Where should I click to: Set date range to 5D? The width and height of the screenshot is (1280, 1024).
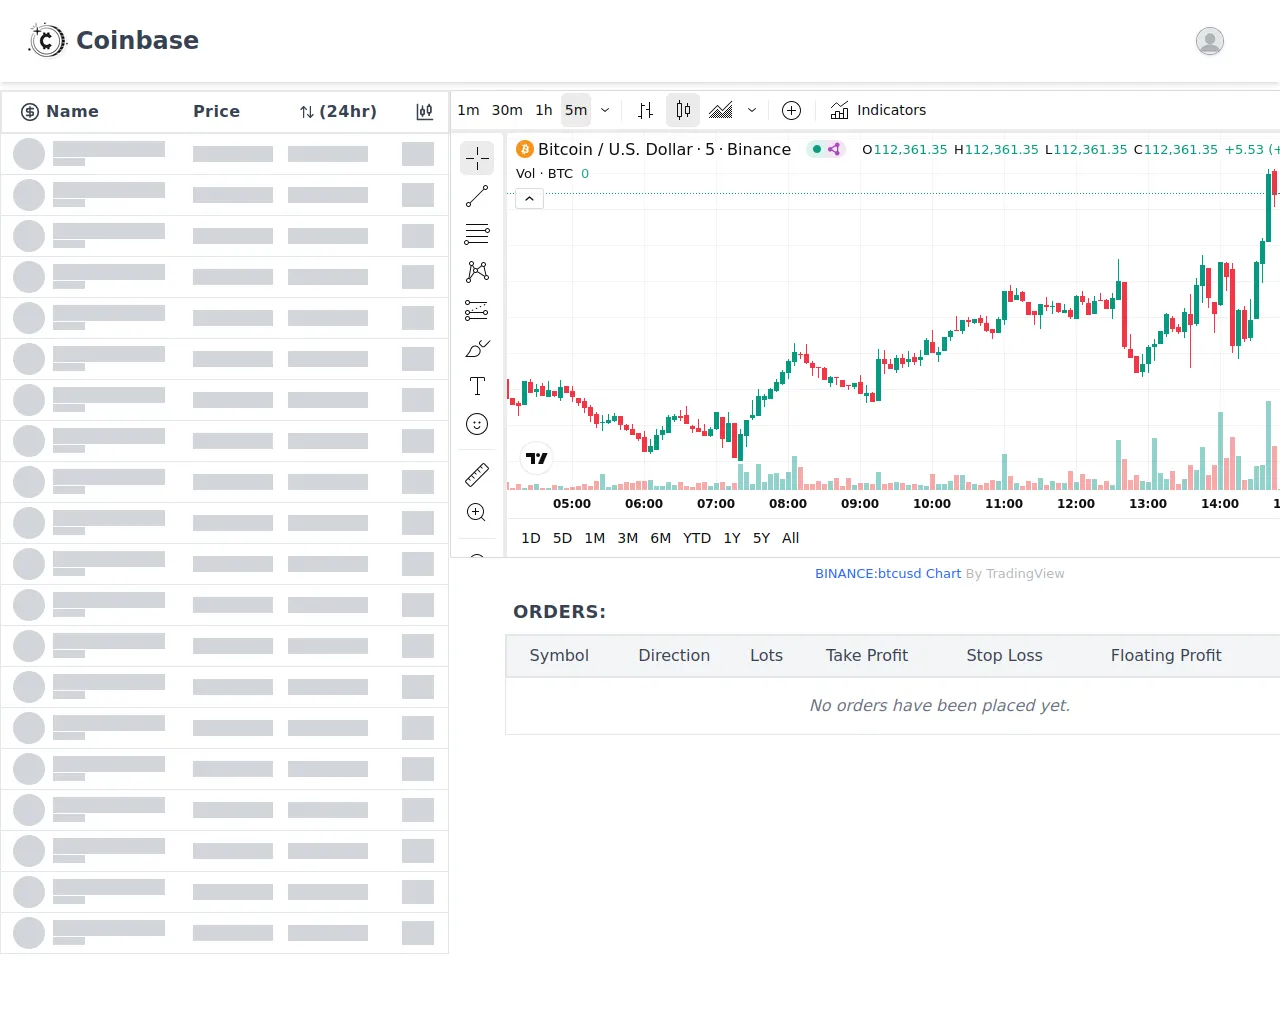(x=563, y=538)
